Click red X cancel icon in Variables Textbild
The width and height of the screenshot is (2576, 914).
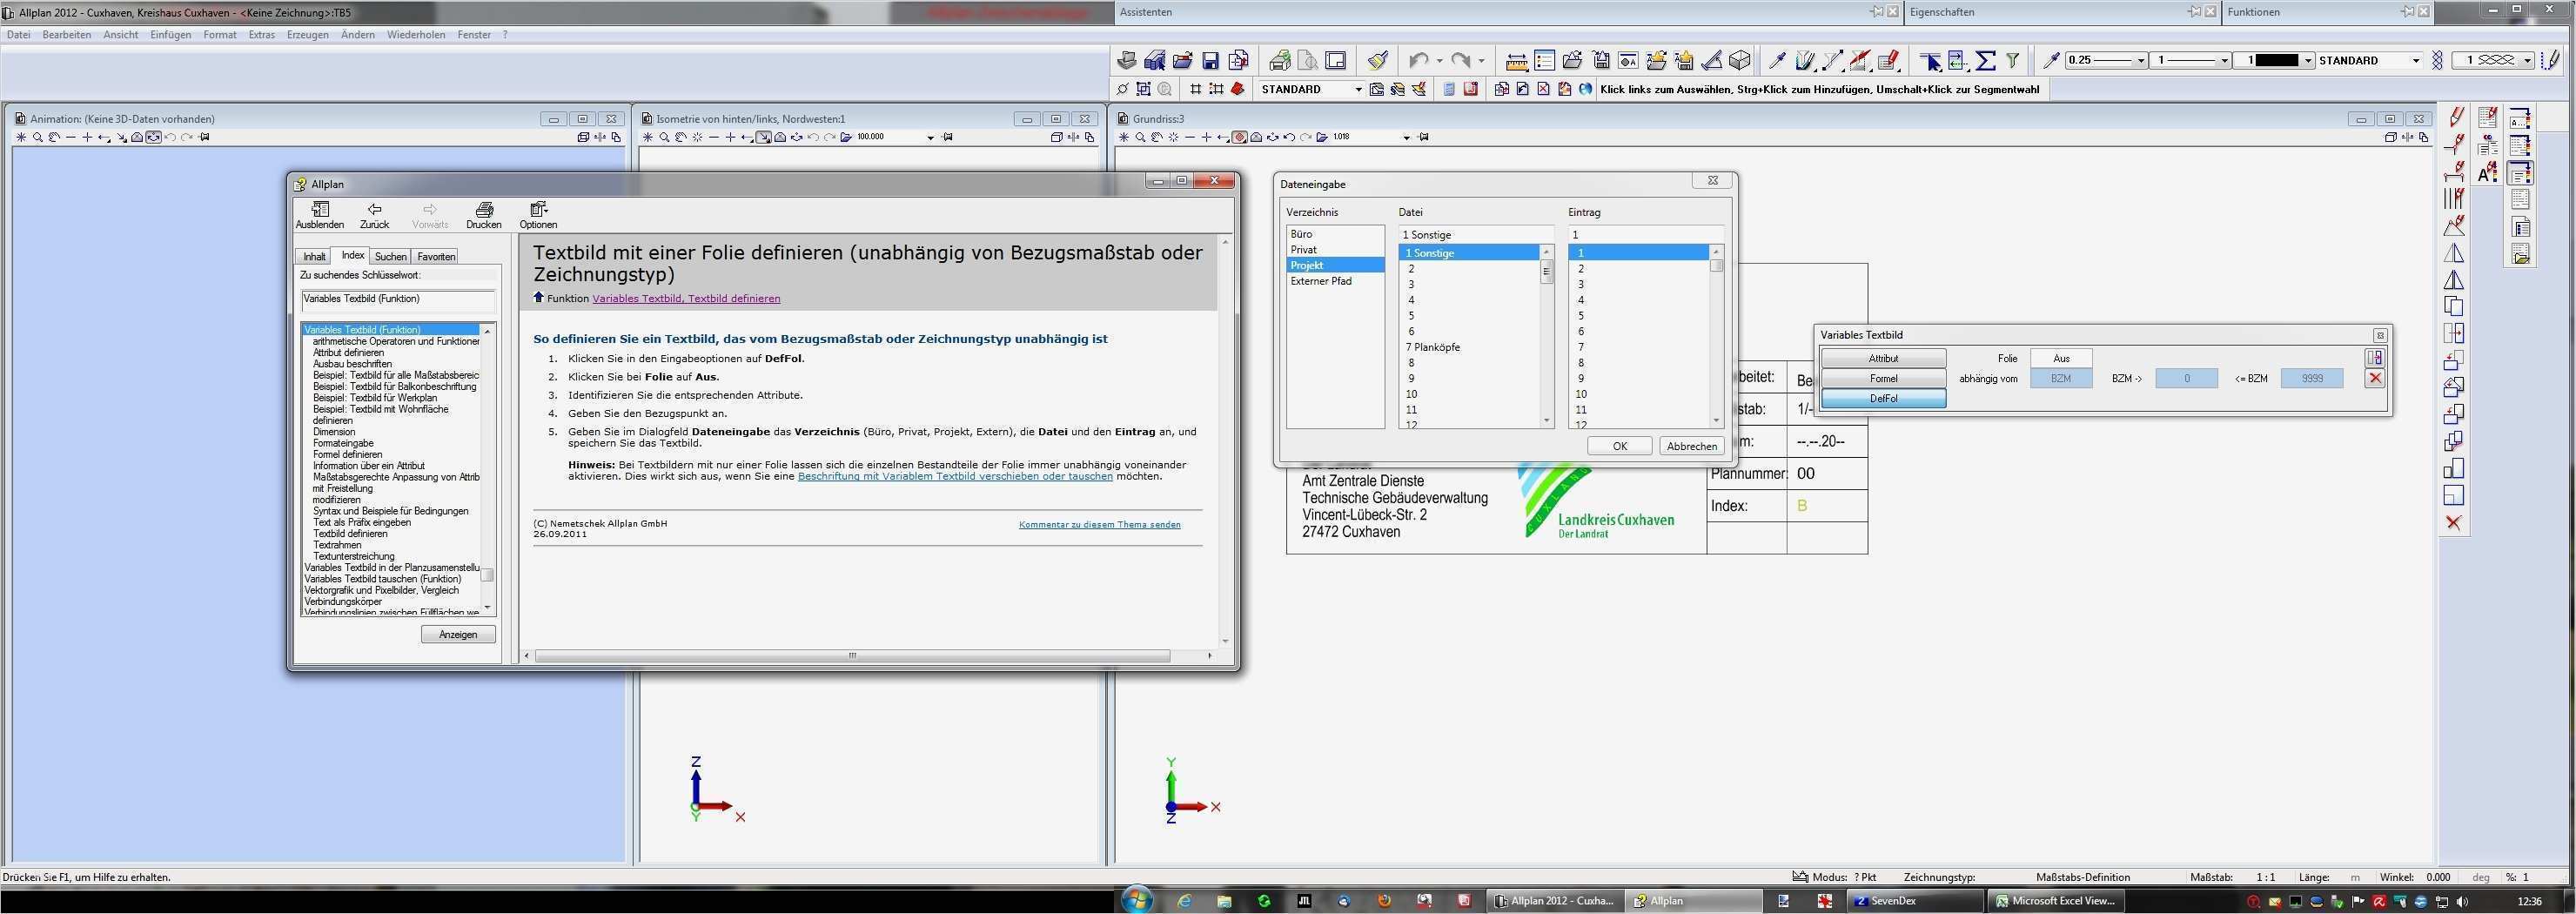pyautogui.click(x=2375, y=378)
